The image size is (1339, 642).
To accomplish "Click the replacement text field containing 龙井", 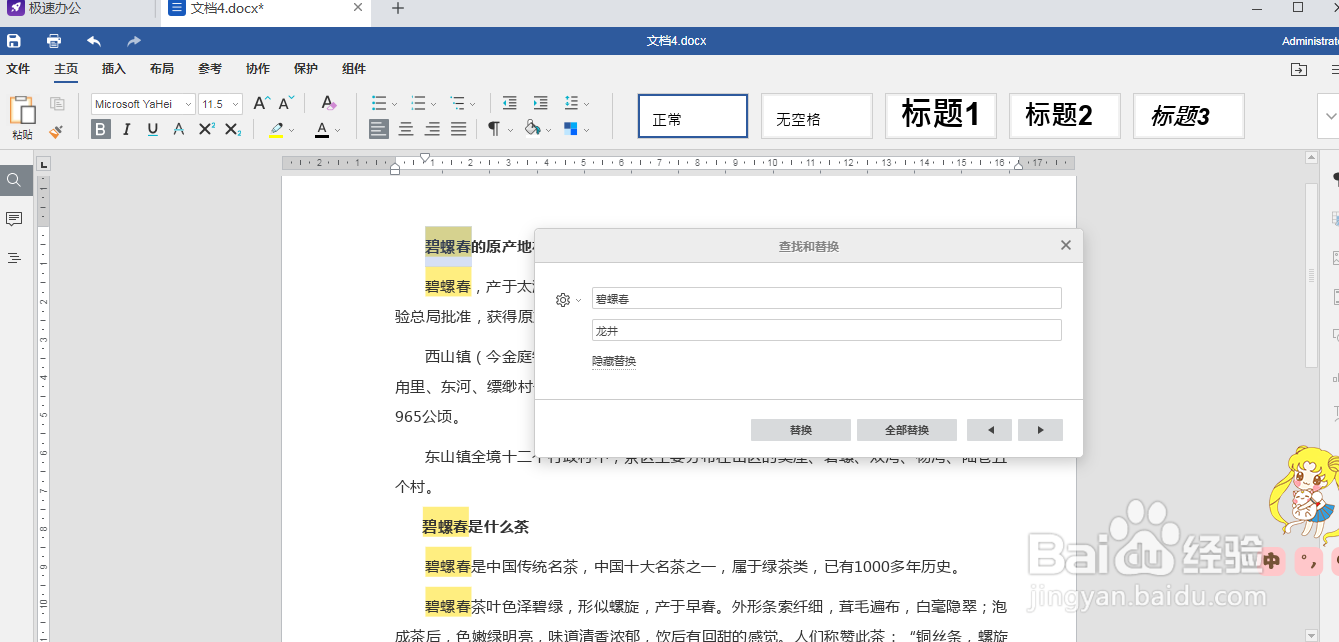I will click(x=826, y=330).
